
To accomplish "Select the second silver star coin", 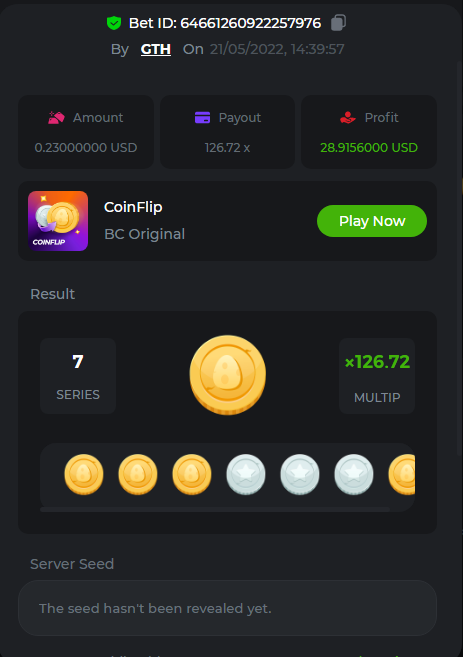I will coord(300,474).
